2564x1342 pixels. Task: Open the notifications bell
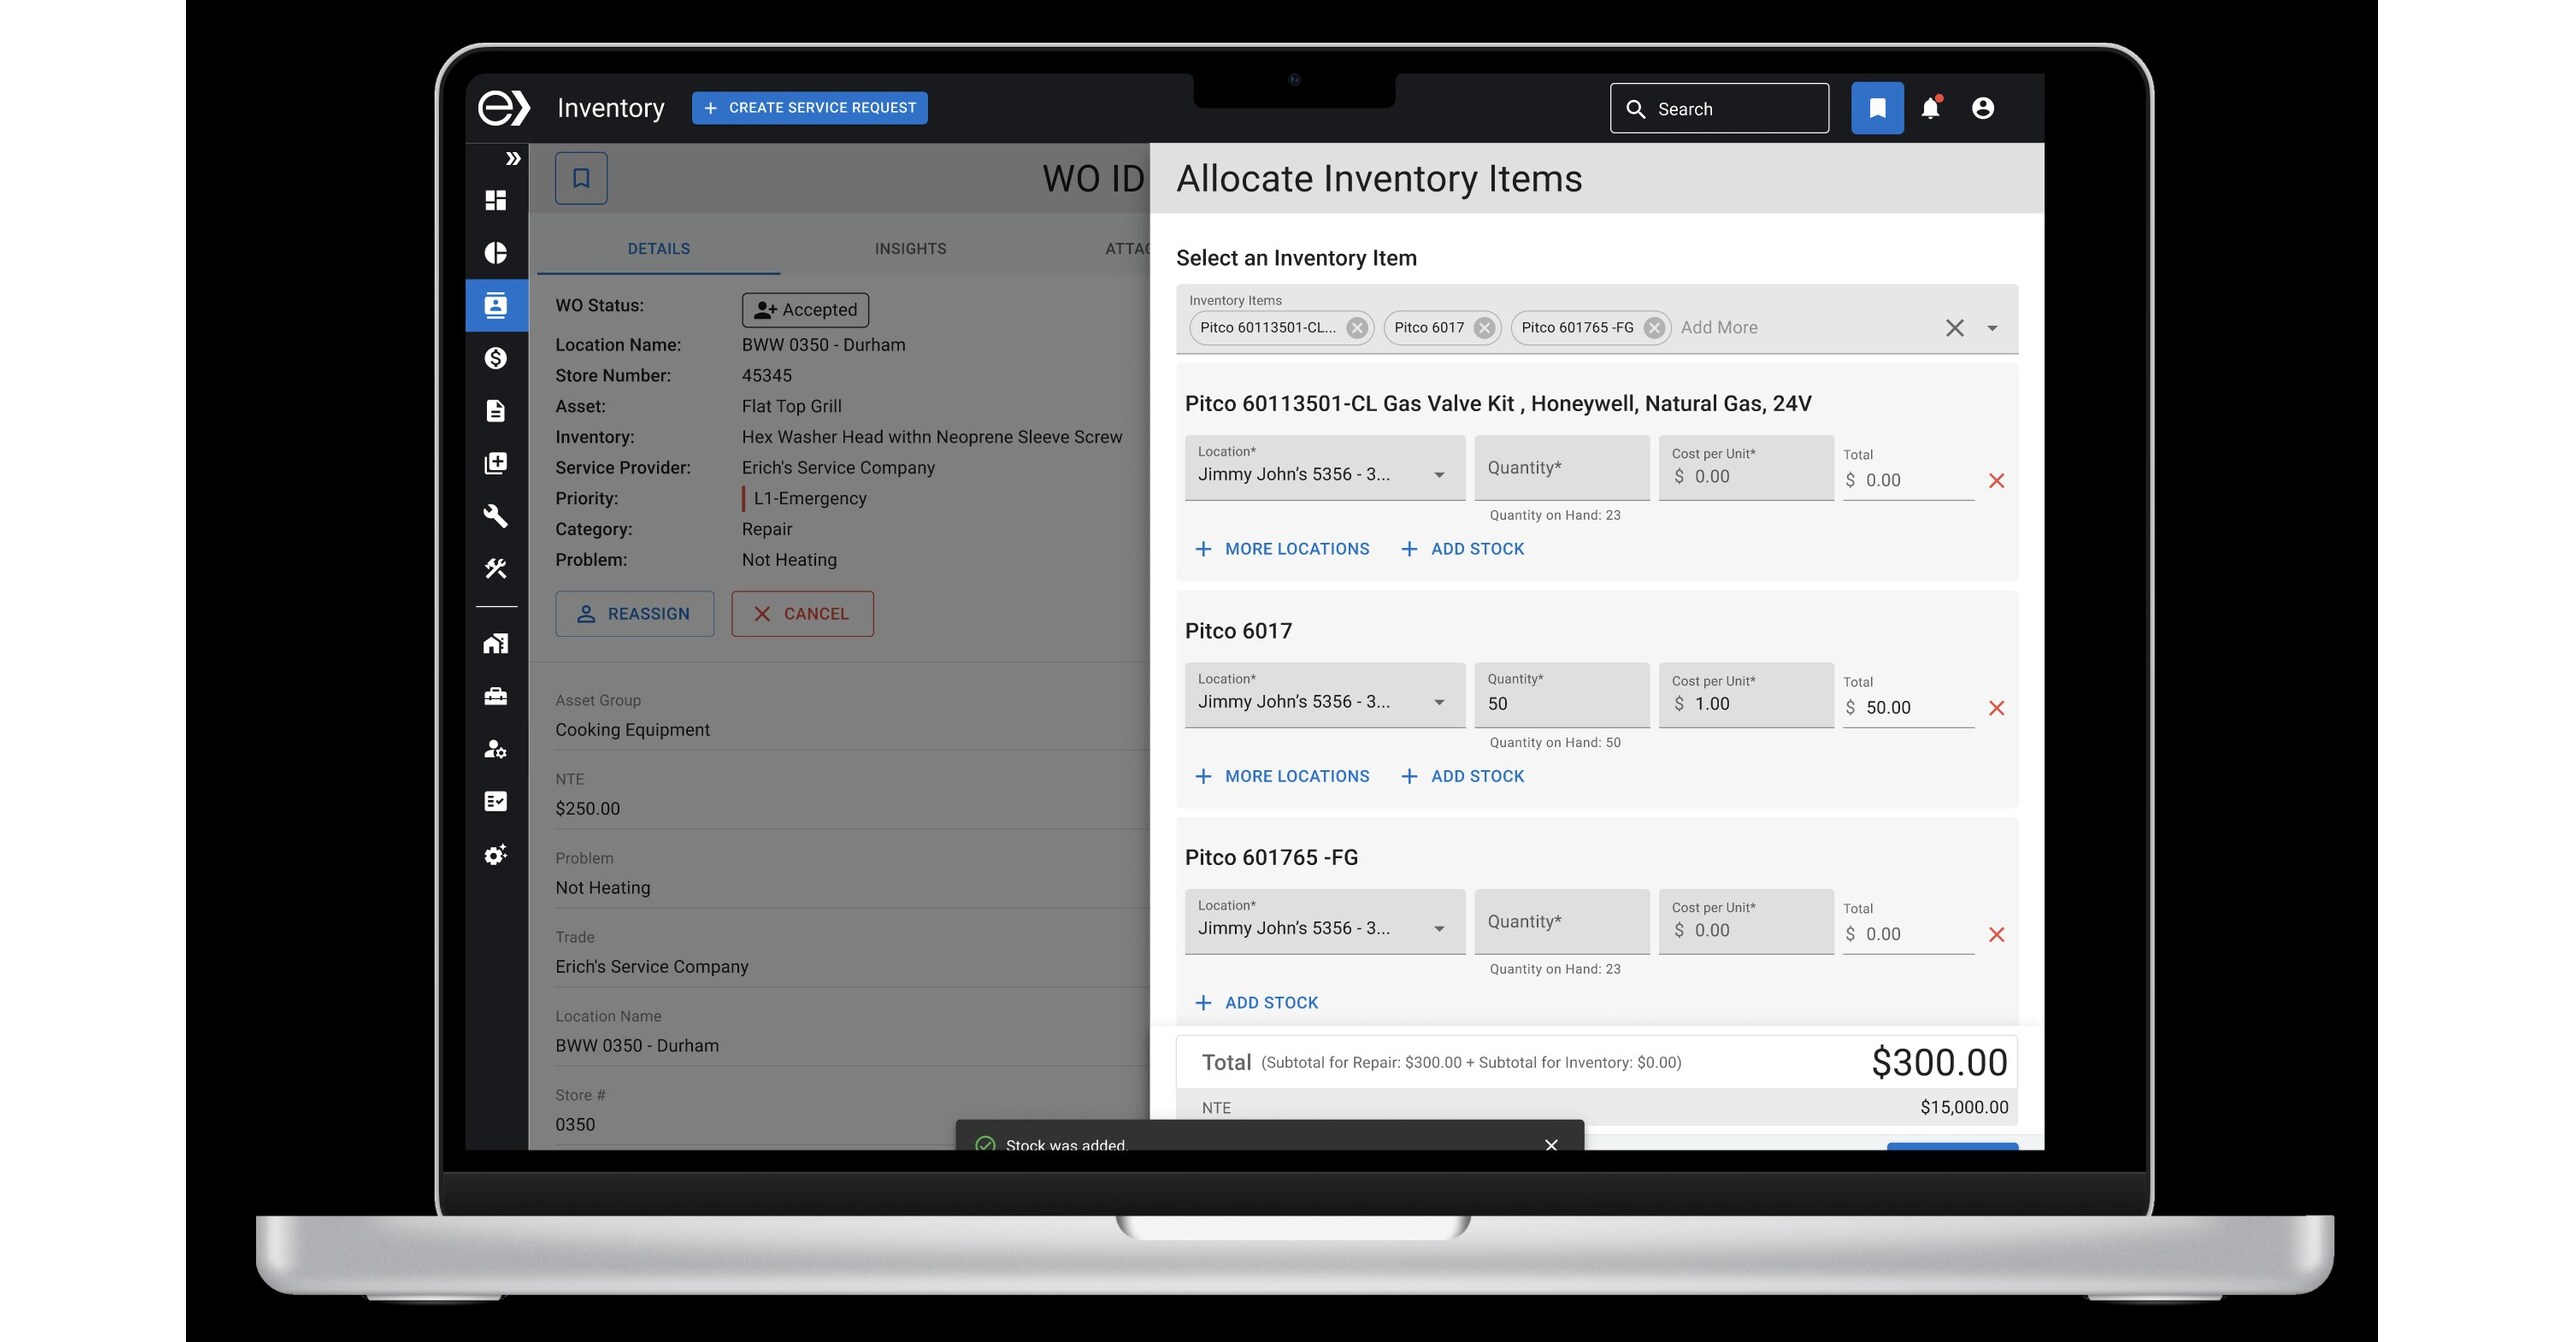(1931, 108)
